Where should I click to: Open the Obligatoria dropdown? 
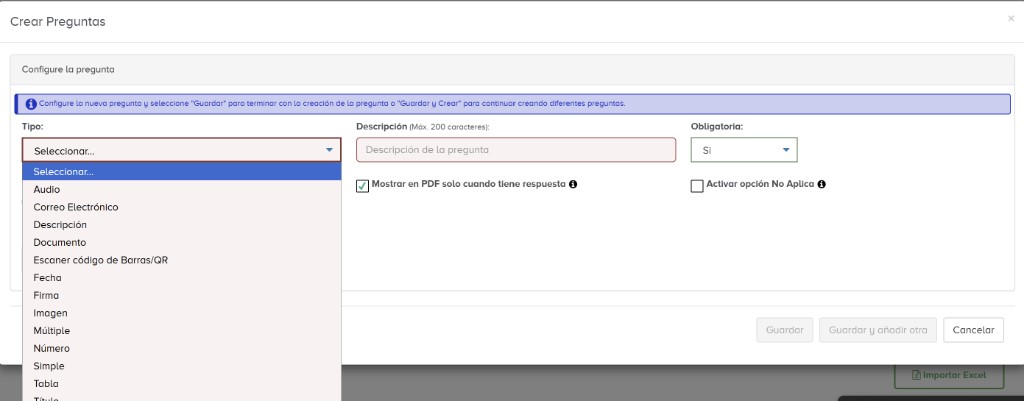(x=744, y=150)
